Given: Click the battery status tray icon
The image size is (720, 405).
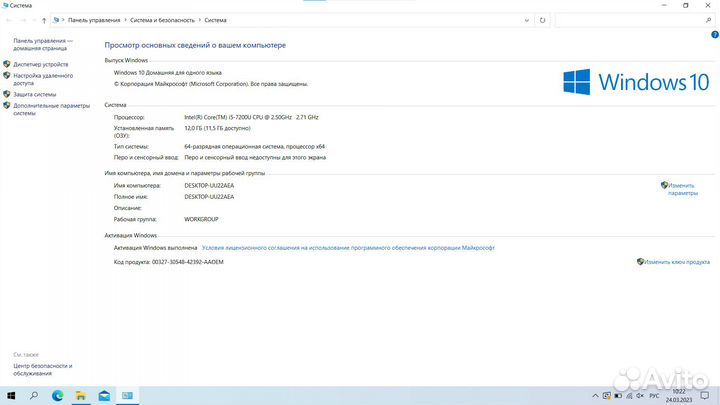Looking at the screenshot, I should [x=618, y=396].
